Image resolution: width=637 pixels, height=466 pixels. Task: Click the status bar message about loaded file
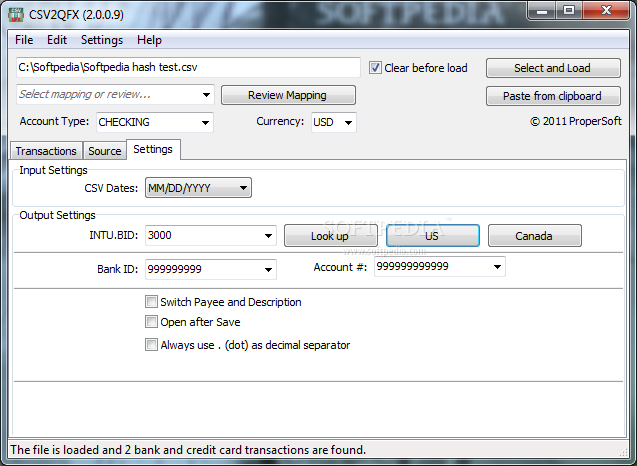click(188, 450)
